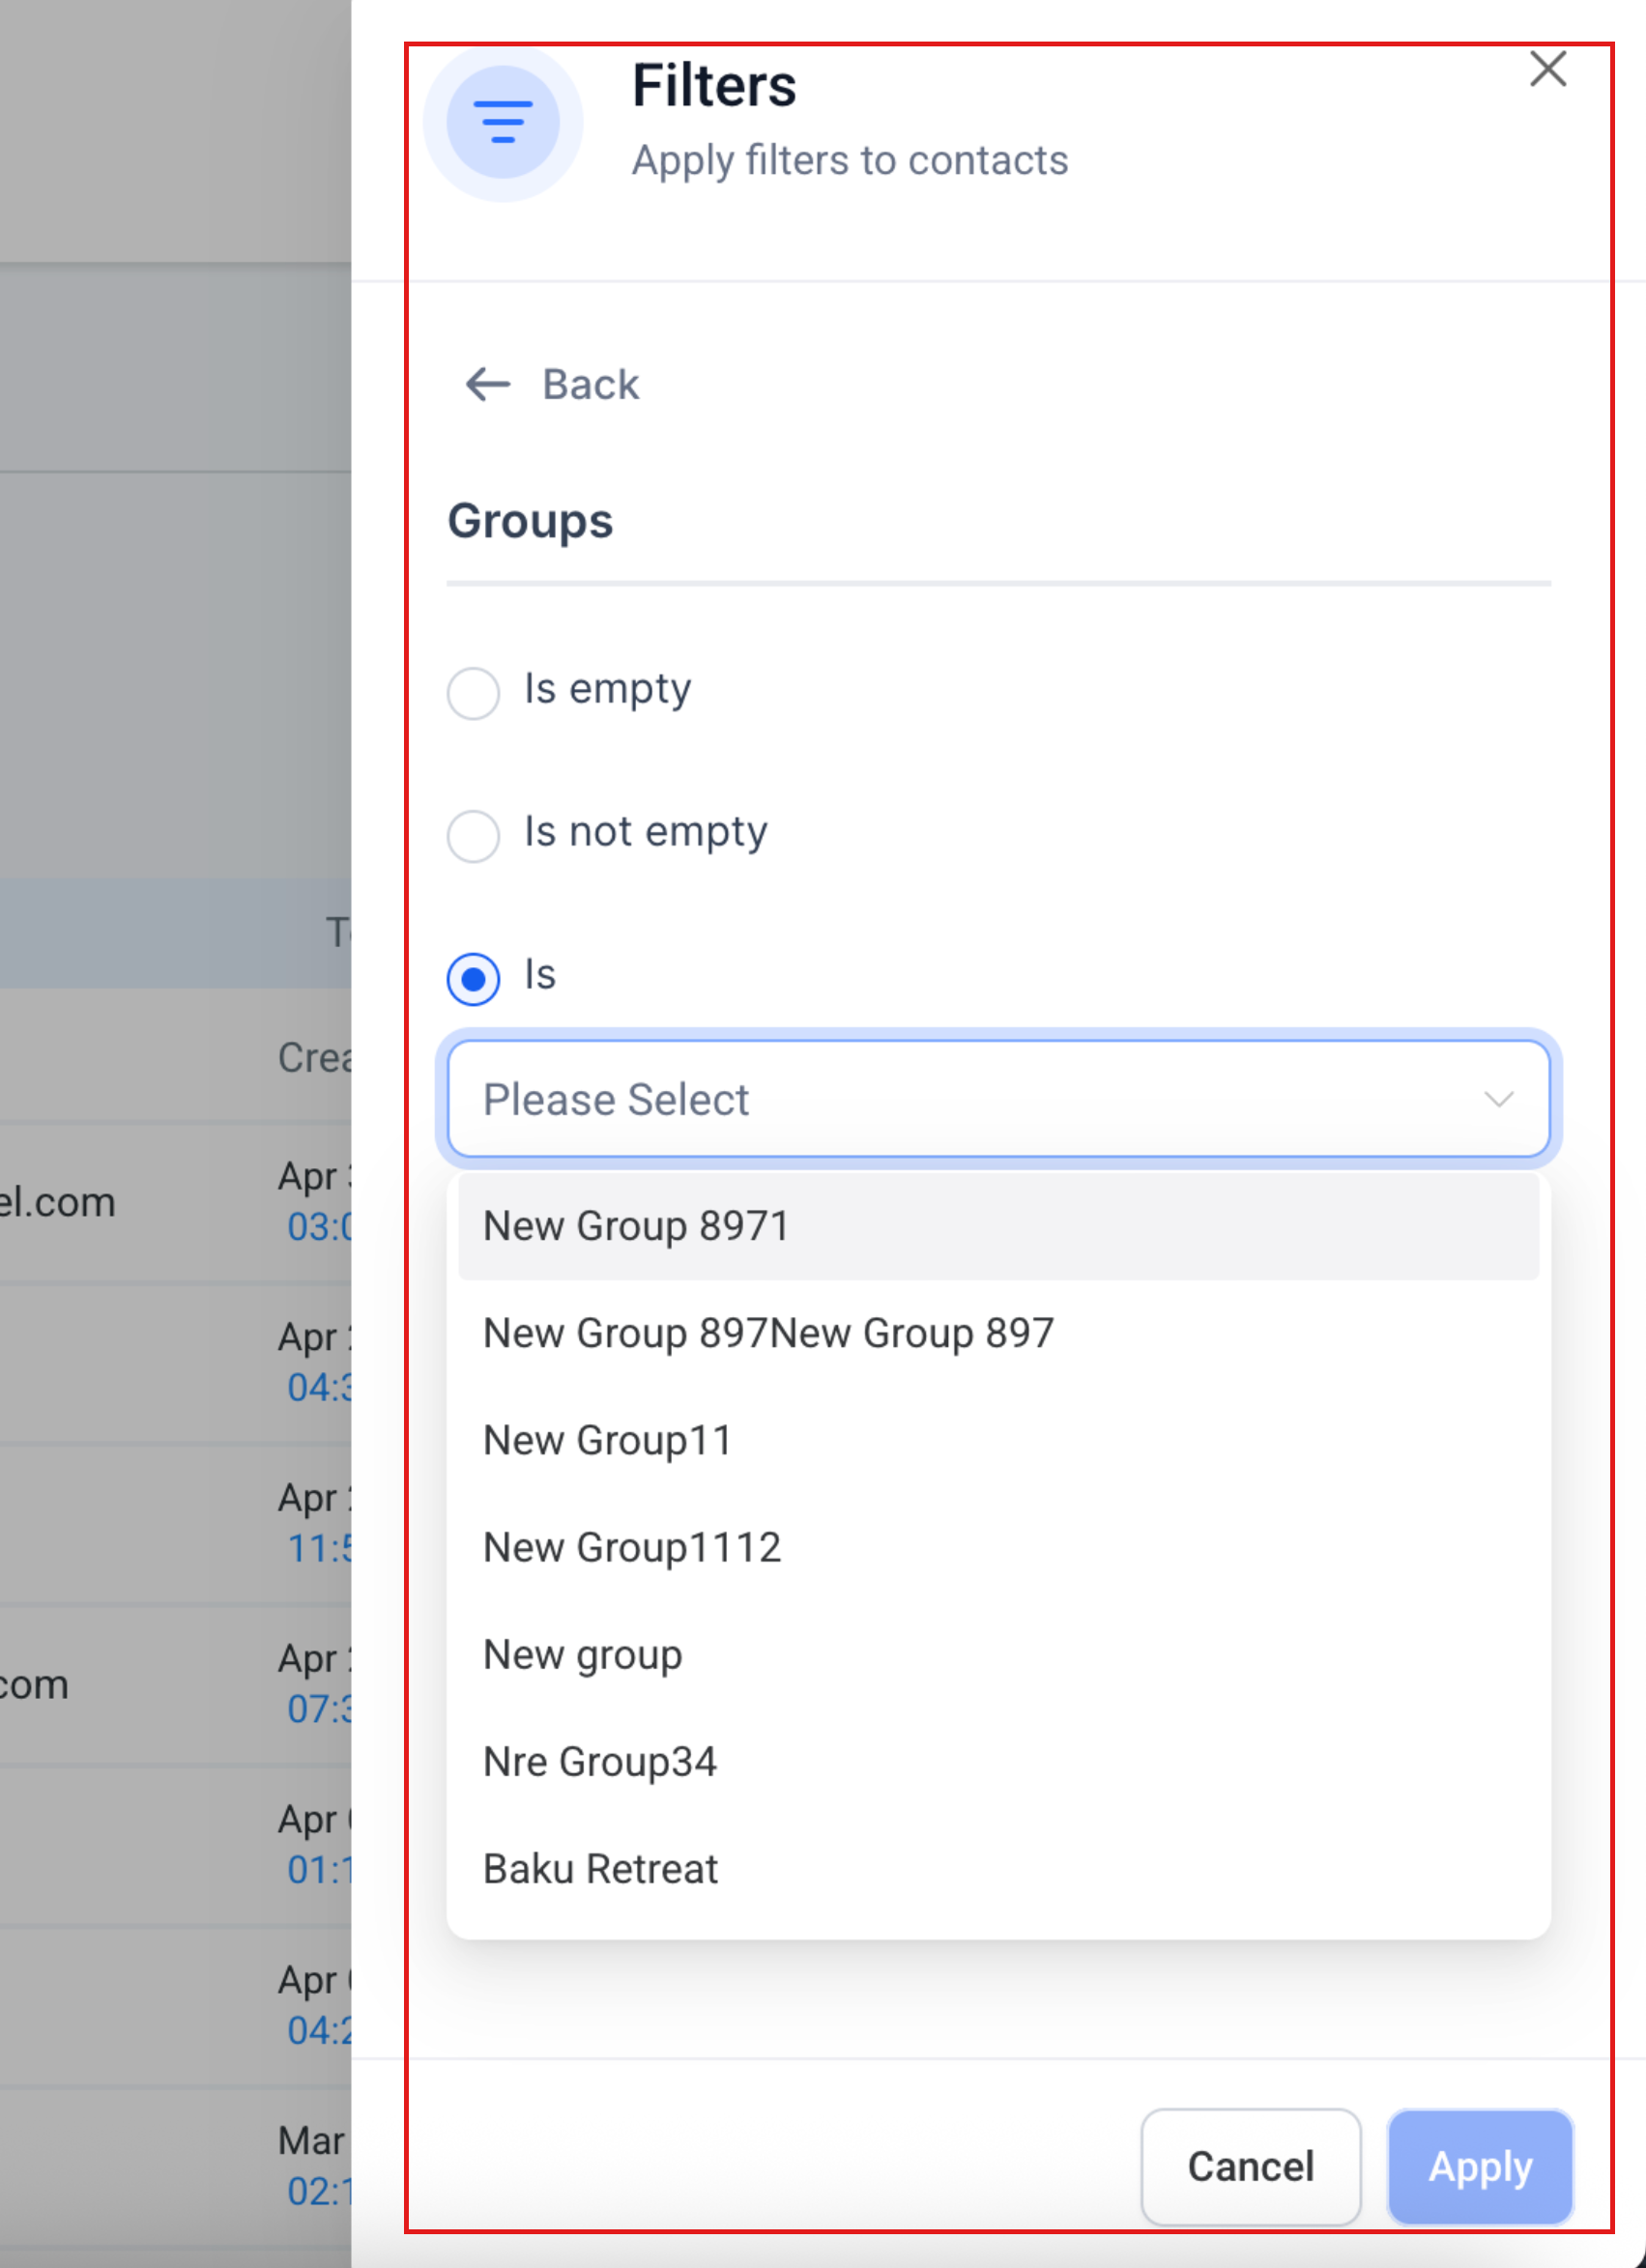Select the "Is" radio button
The height and width of the screenshot is (2268, 1646).
473,978
